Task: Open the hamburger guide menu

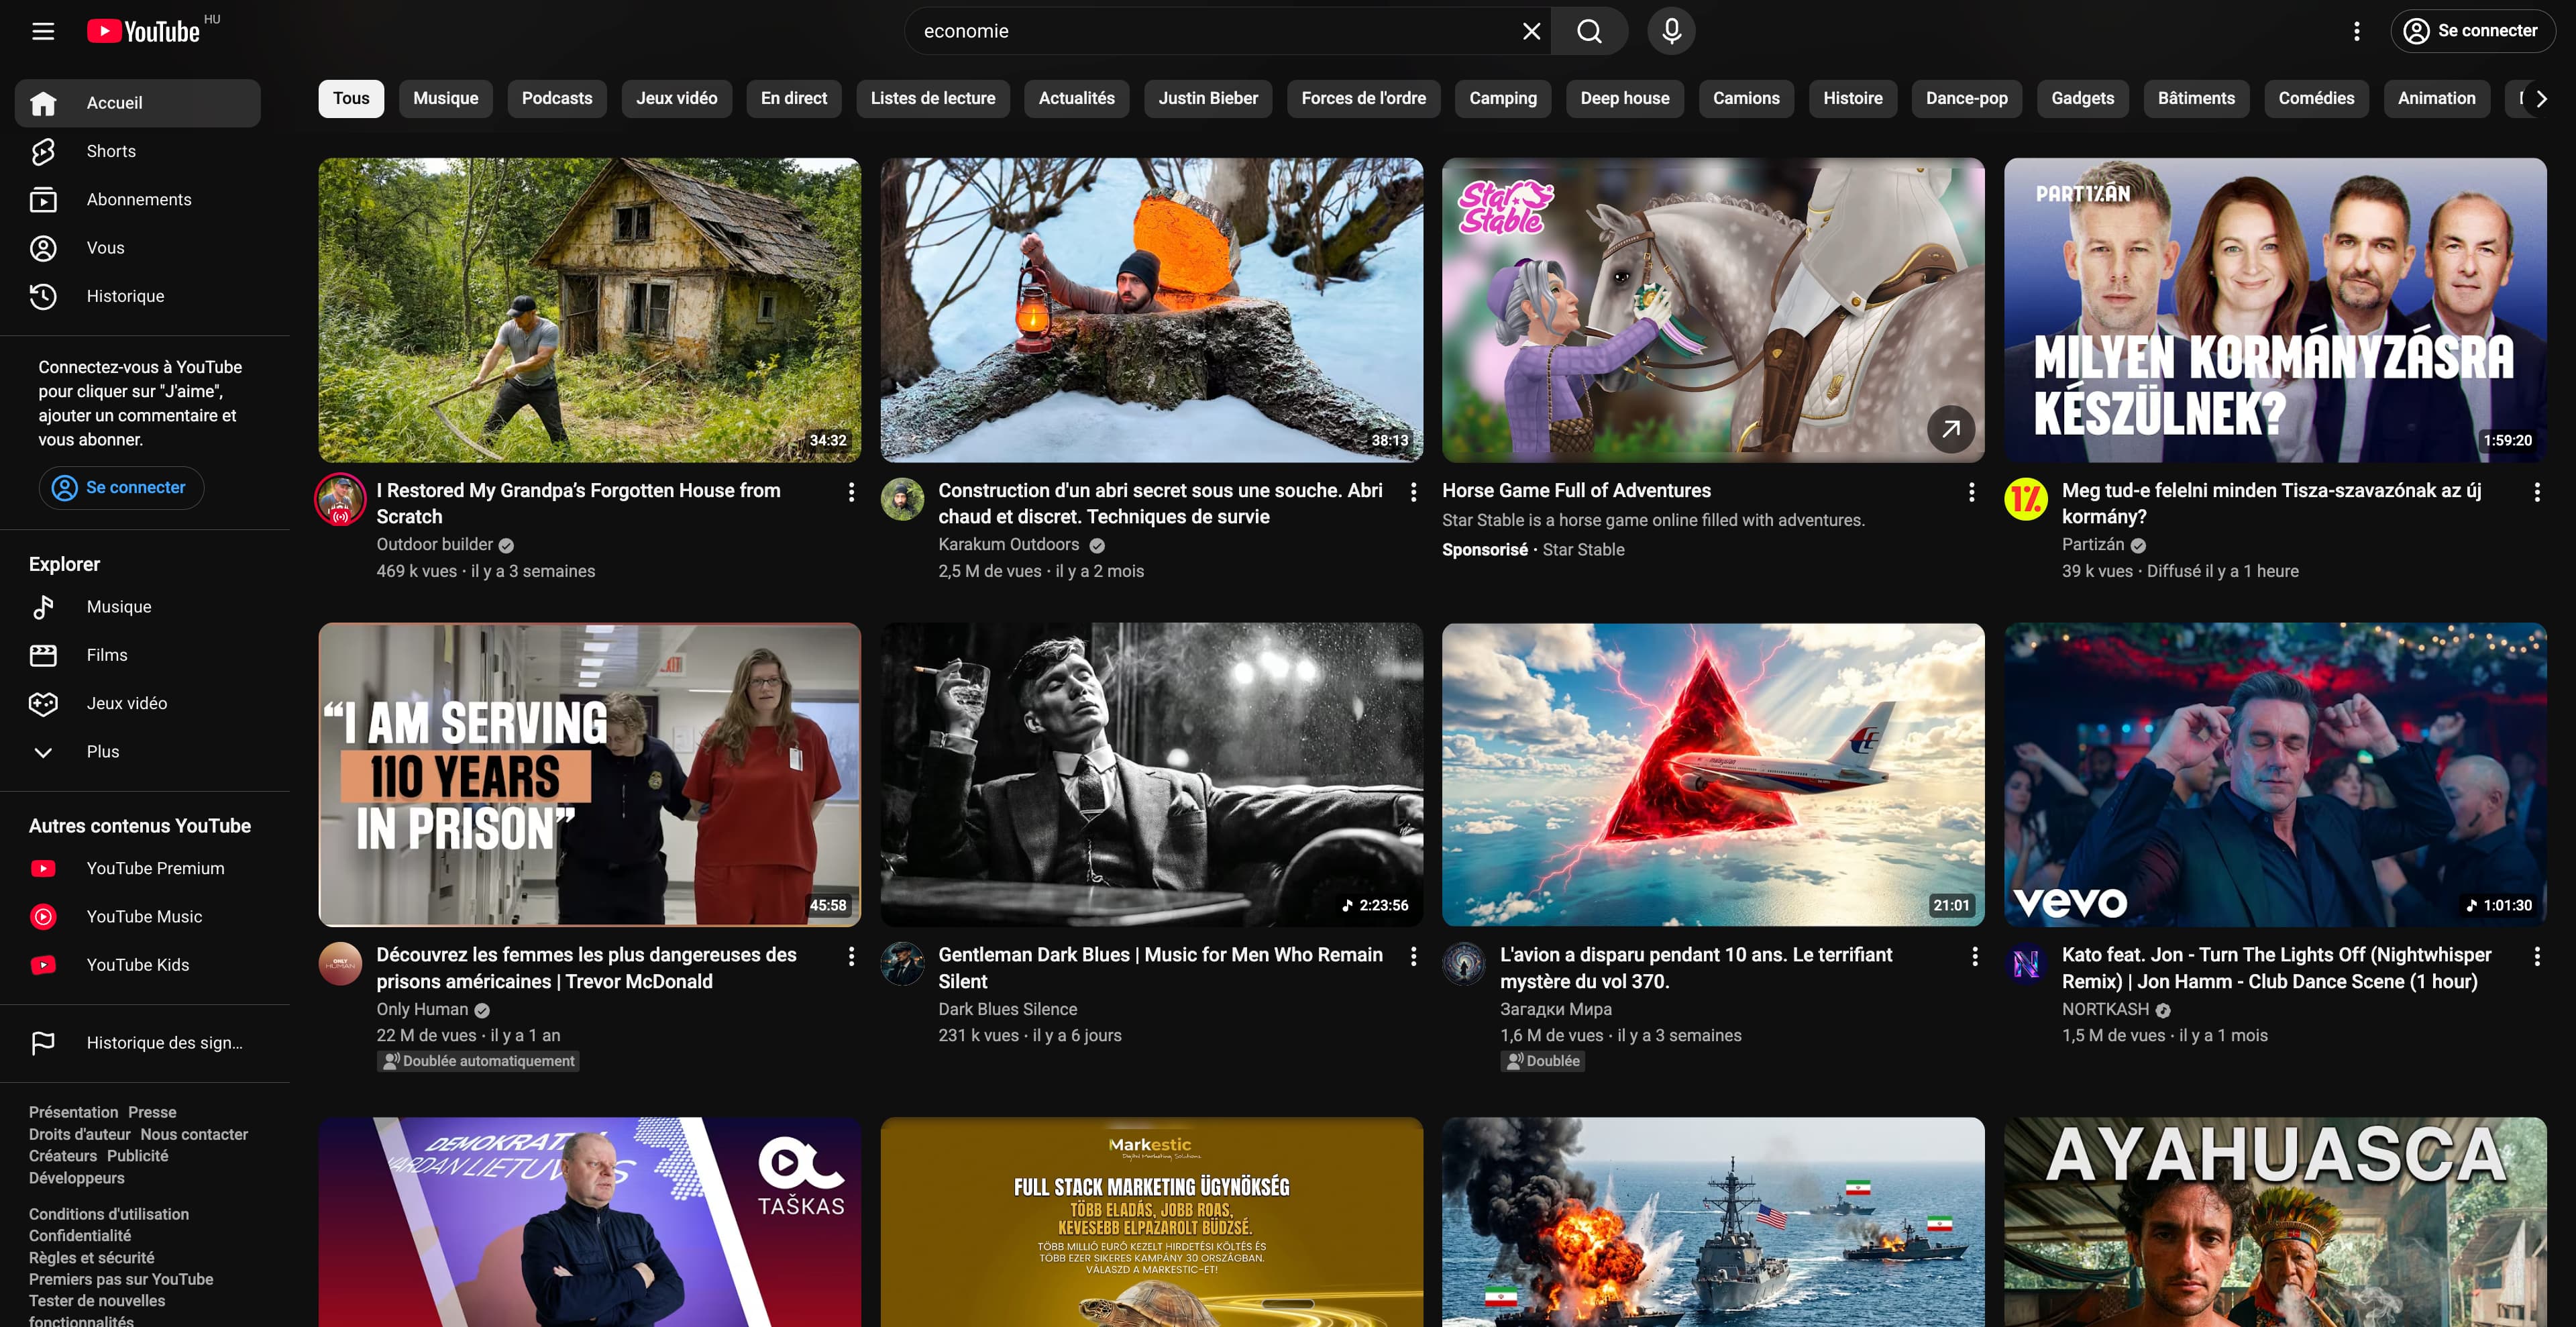Action: click(43, 31)
